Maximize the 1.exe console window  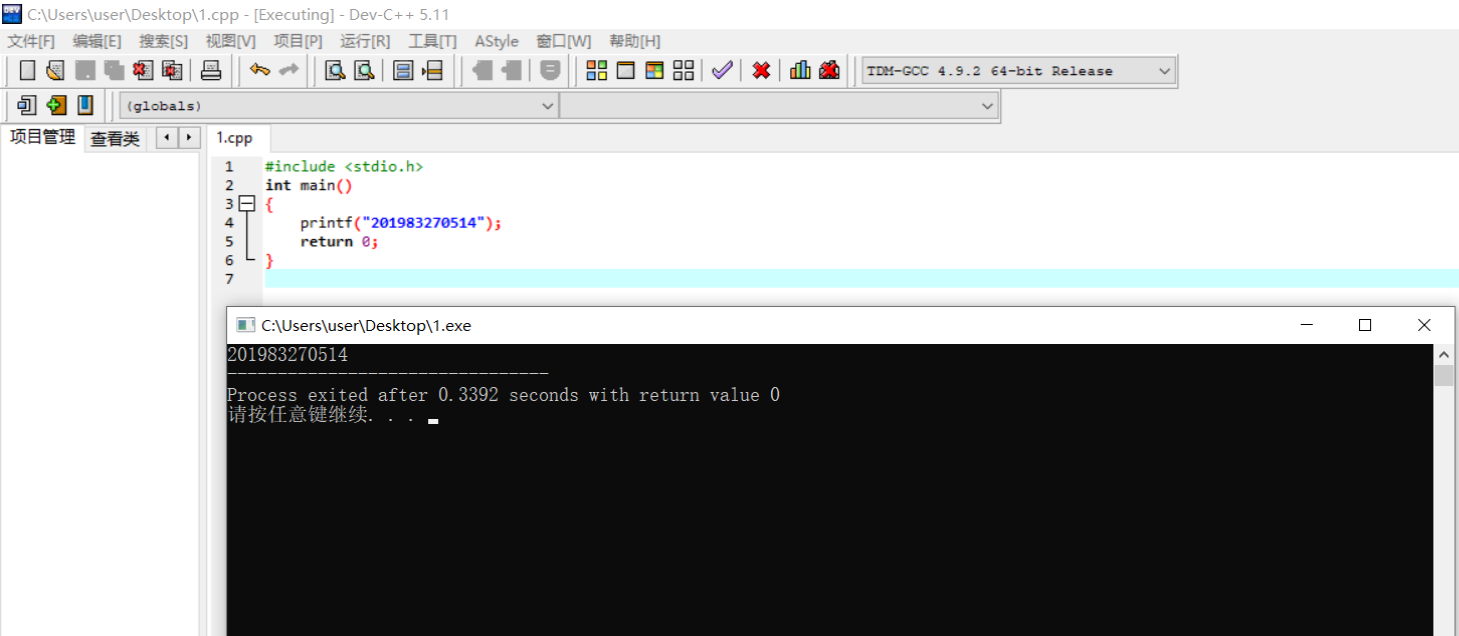pyautogui.click(x=1364, y=325)
